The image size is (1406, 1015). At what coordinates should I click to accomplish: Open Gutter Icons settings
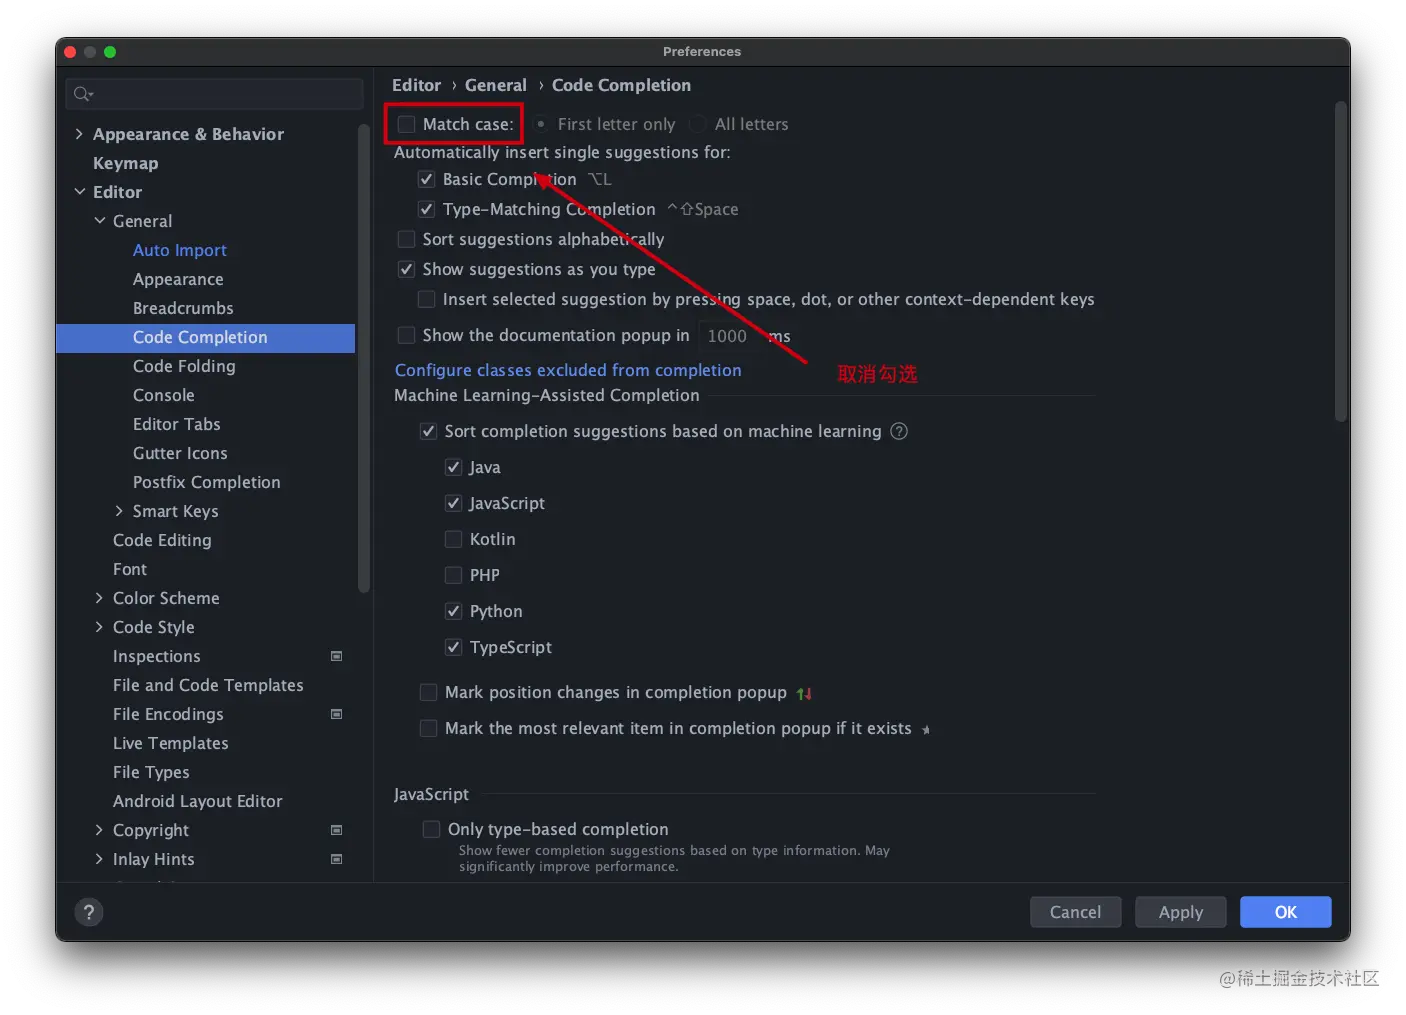coord(180,453)
